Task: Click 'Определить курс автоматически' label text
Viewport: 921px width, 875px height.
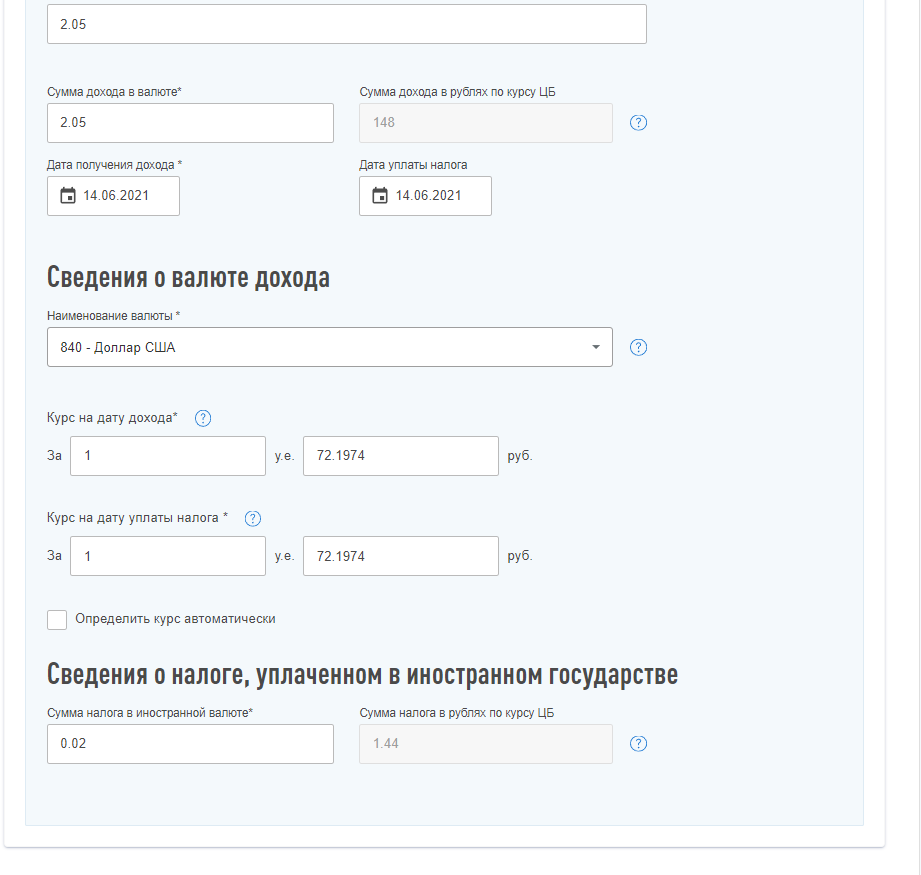Action: (175, 619)
